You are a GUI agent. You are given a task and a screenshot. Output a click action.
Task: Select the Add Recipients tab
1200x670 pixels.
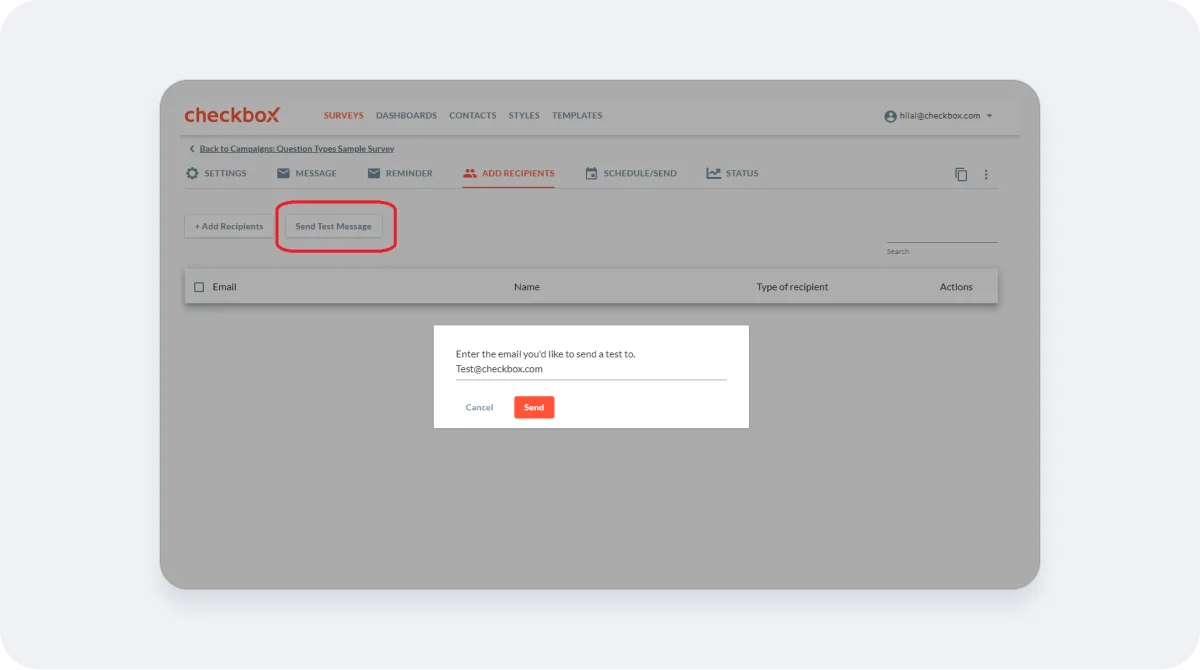click(508, 173)
